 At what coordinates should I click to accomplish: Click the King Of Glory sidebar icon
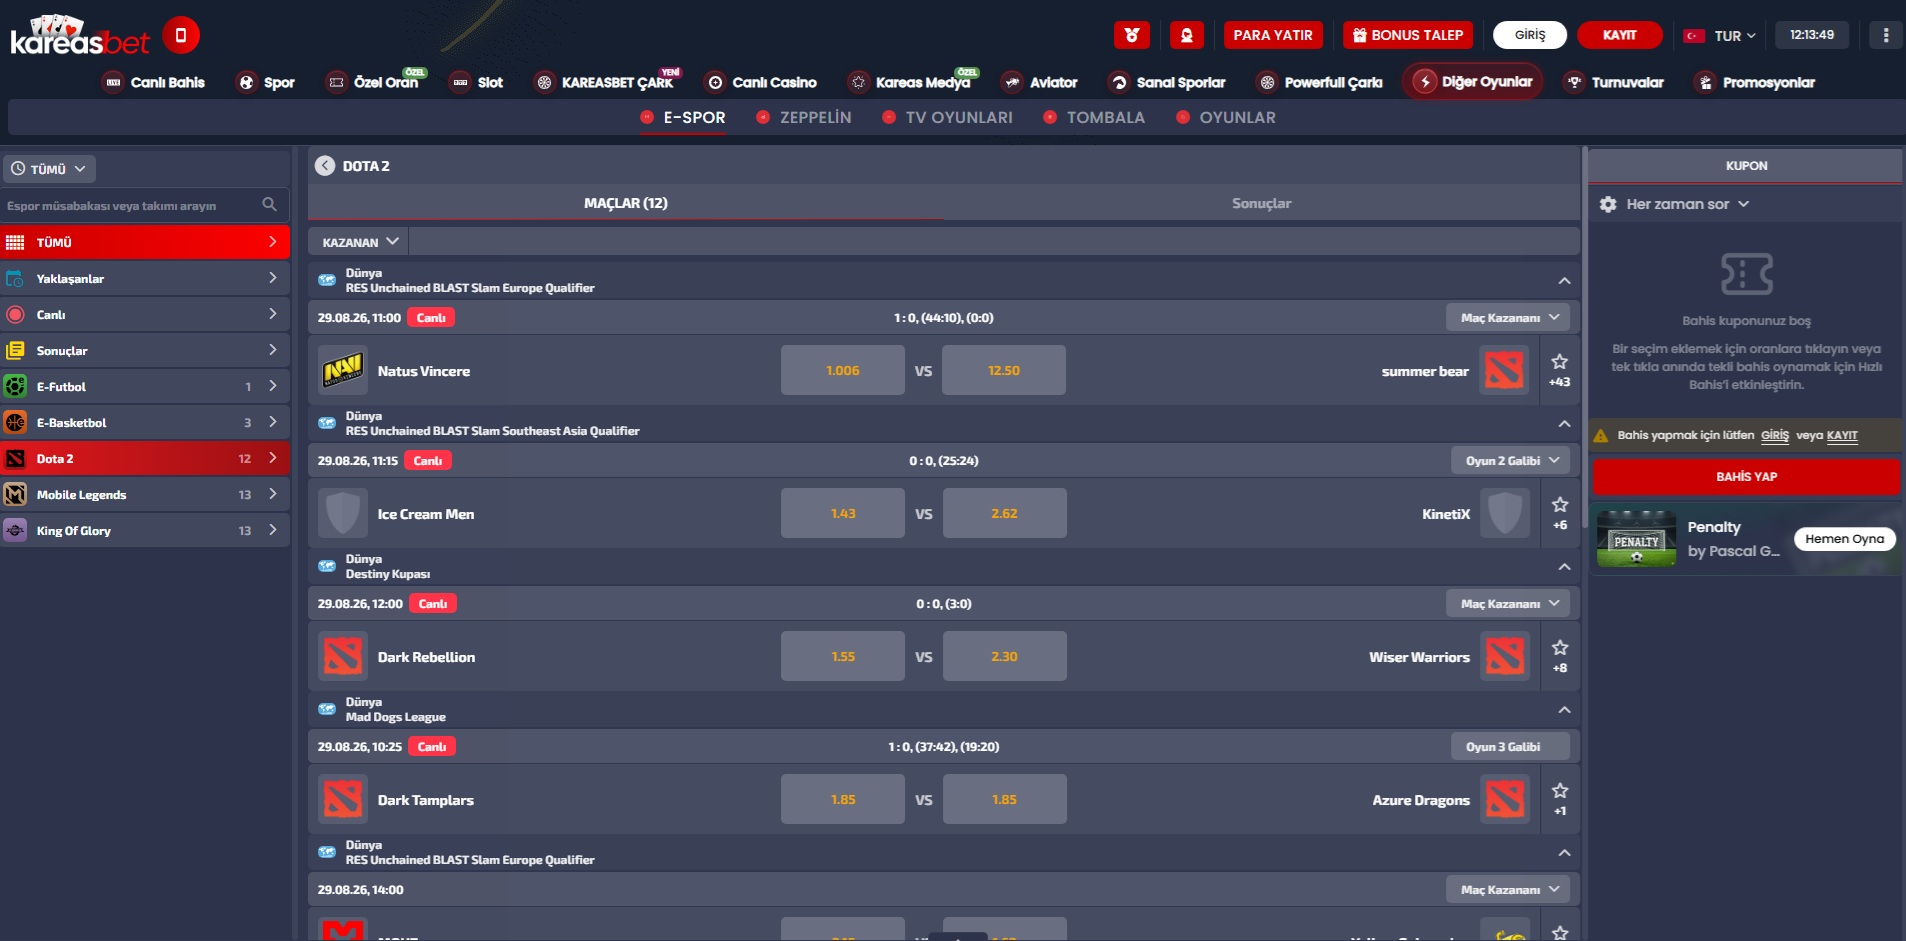(15, 530)
